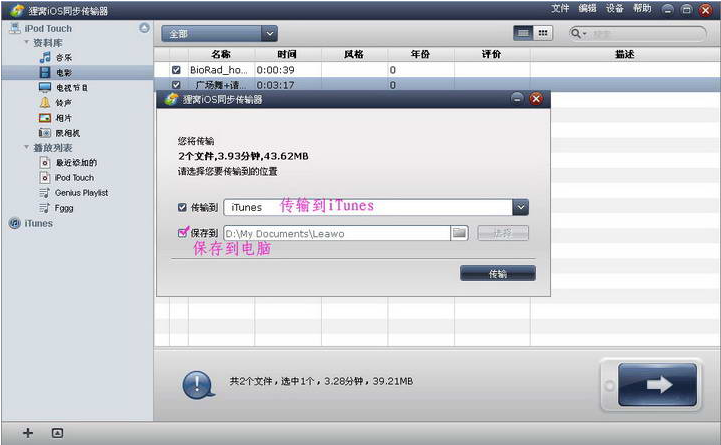Viewport: 721px width, 445px height.
Task: Click the big transfer arrow button
Action: tap(657, 384)
